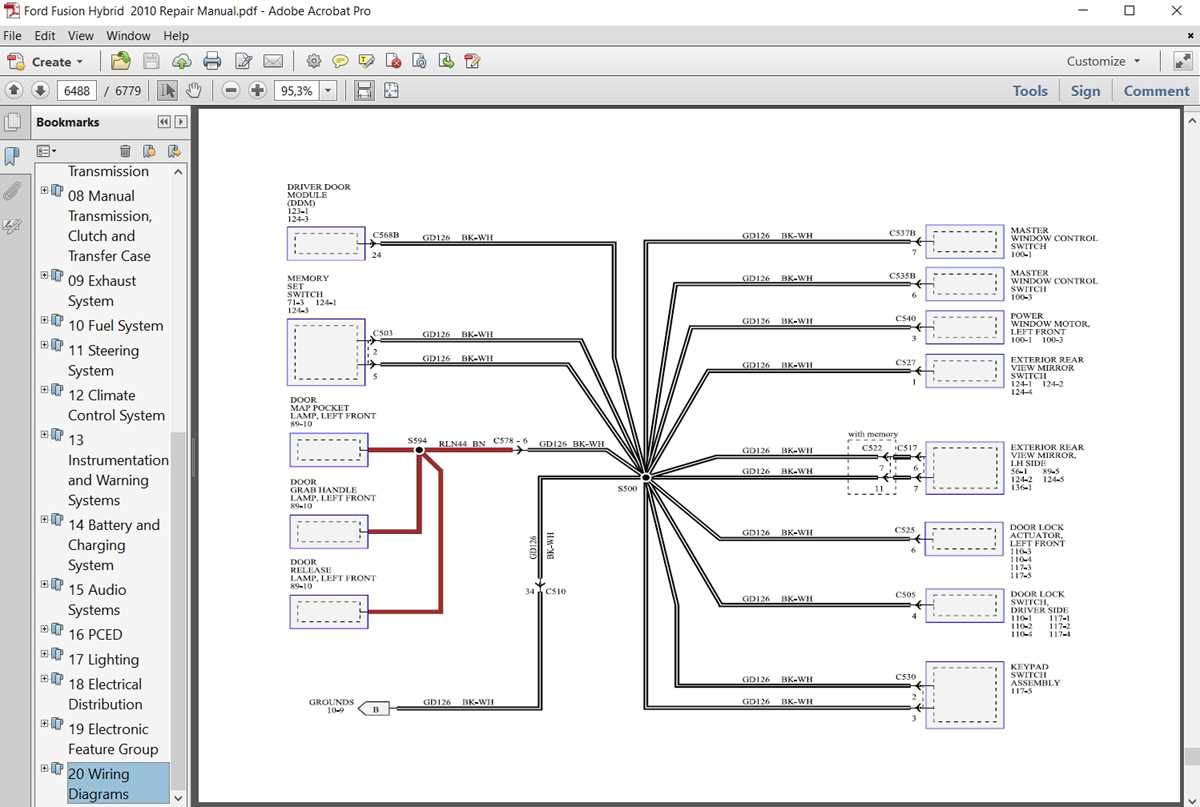Image resolution: width=1200 pixels, height=807 pixels.
Task: Click the Edit text and sign icon
Action: click(x=243, y=61)
